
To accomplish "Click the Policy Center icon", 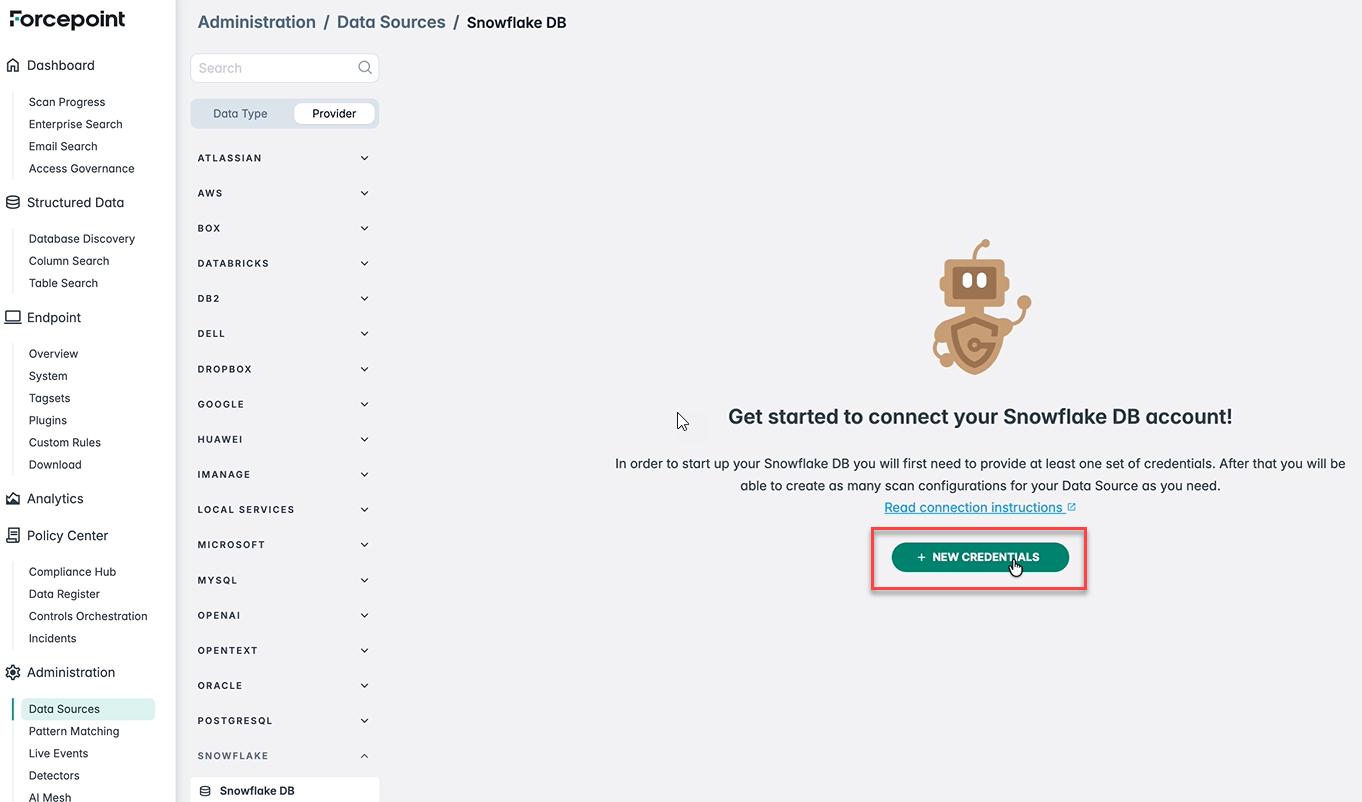I will pyautogui.click(x=13, y=536).
